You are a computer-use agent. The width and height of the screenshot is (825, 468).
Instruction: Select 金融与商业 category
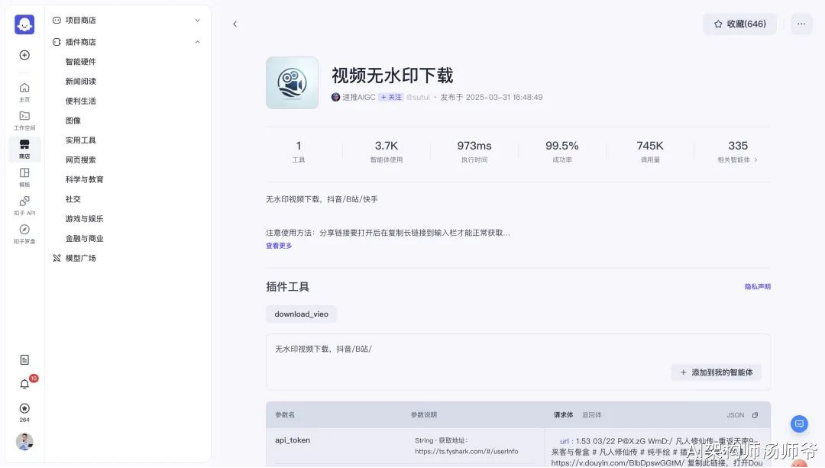[84, 238]
